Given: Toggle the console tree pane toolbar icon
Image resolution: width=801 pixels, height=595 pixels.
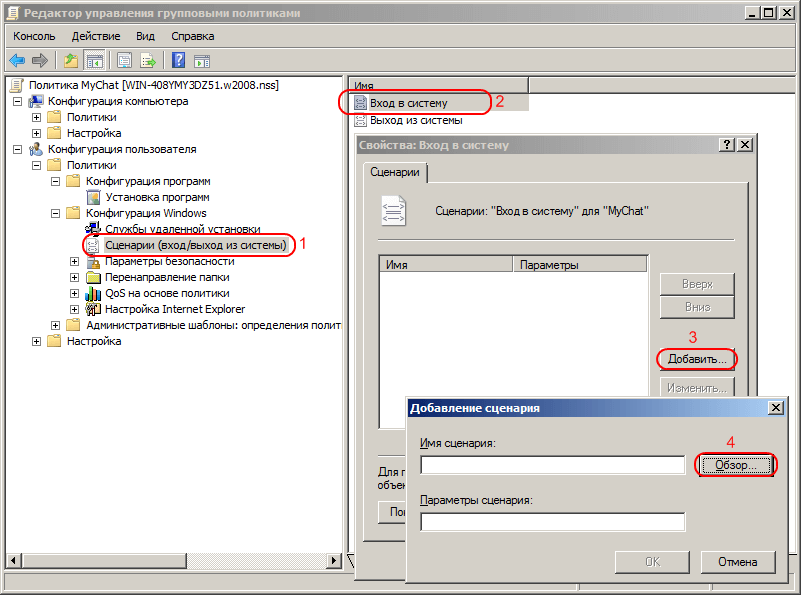Looking at the screenshot, I should 95,60.
